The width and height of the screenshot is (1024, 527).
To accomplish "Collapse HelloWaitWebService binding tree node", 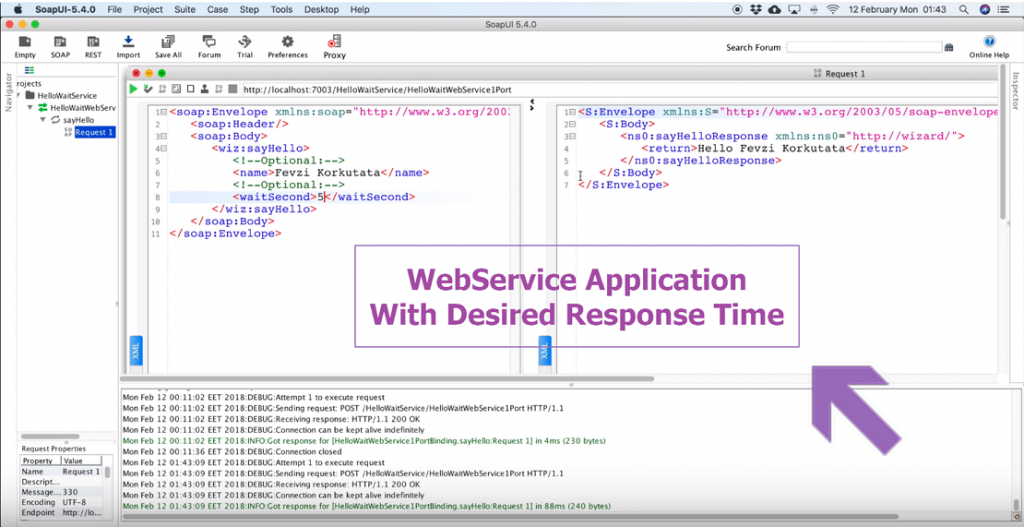I will click(x=30, y=108).
